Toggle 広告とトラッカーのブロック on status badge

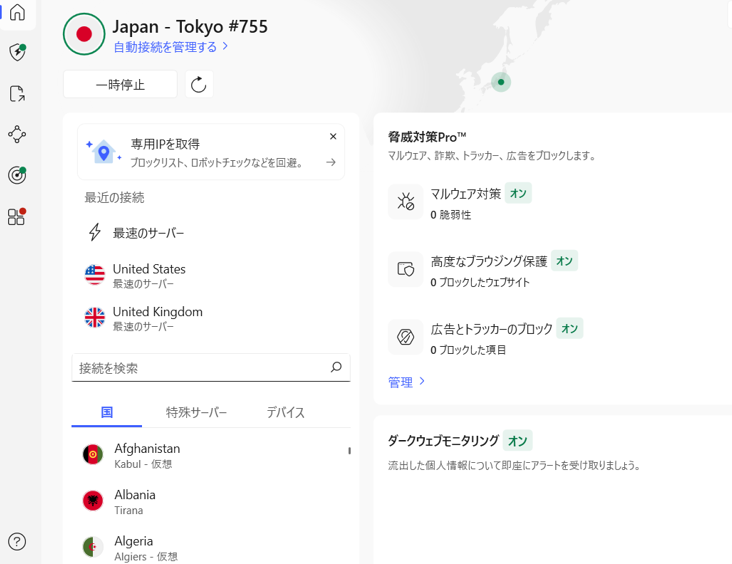click(569, 329)
